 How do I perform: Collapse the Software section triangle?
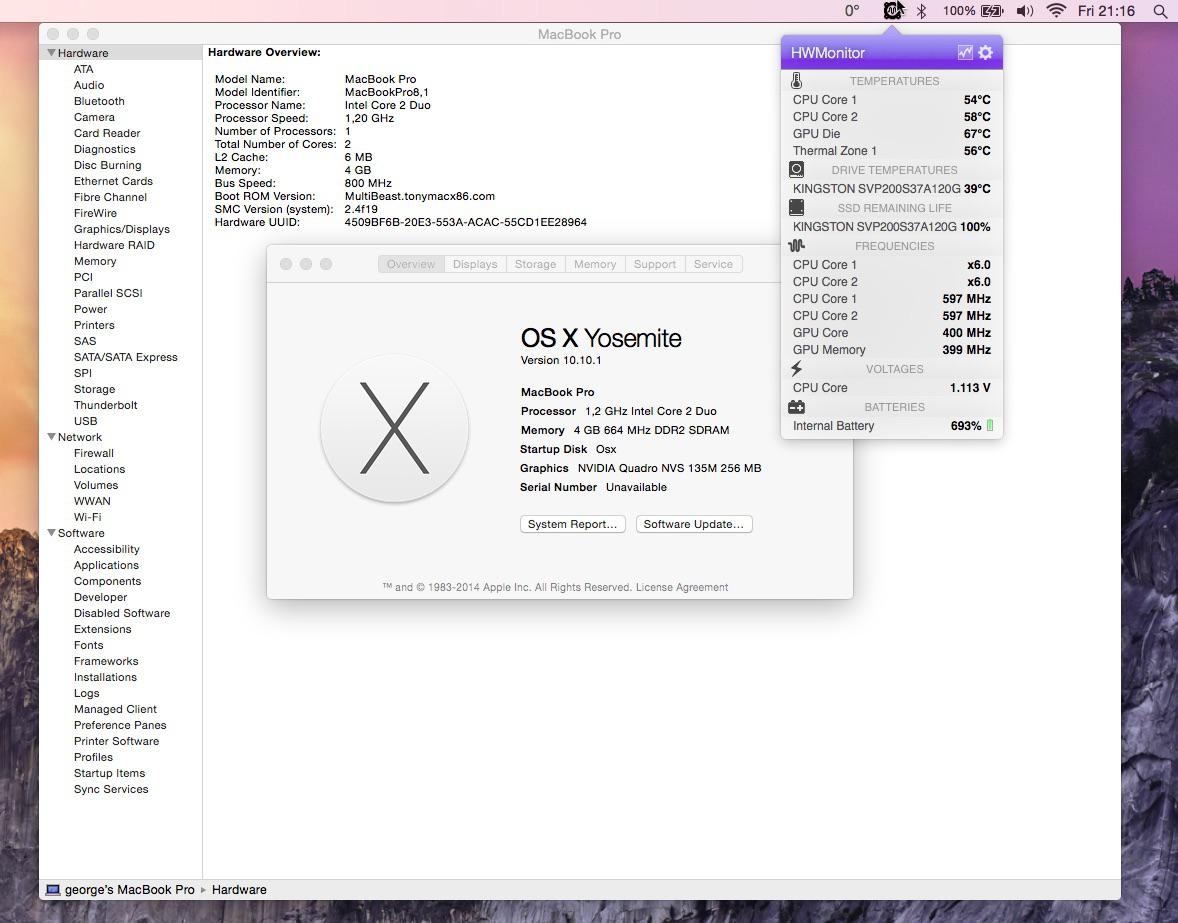[x=51, y=533]
